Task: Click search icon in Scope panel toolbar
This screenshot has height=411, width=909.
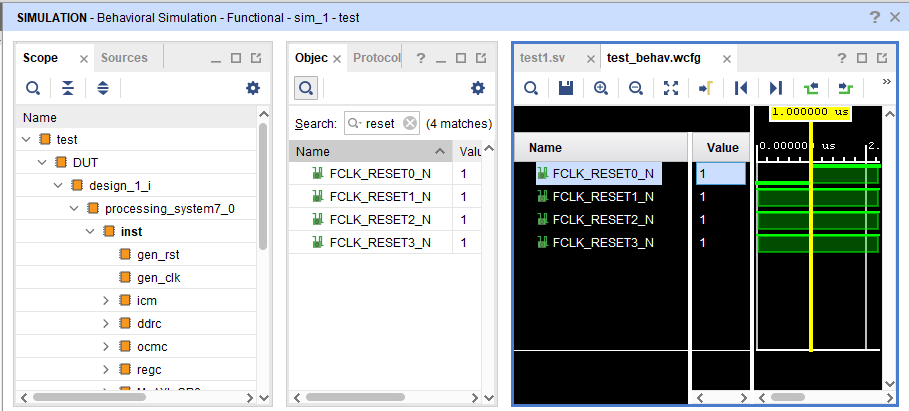Action: point(33,88)
